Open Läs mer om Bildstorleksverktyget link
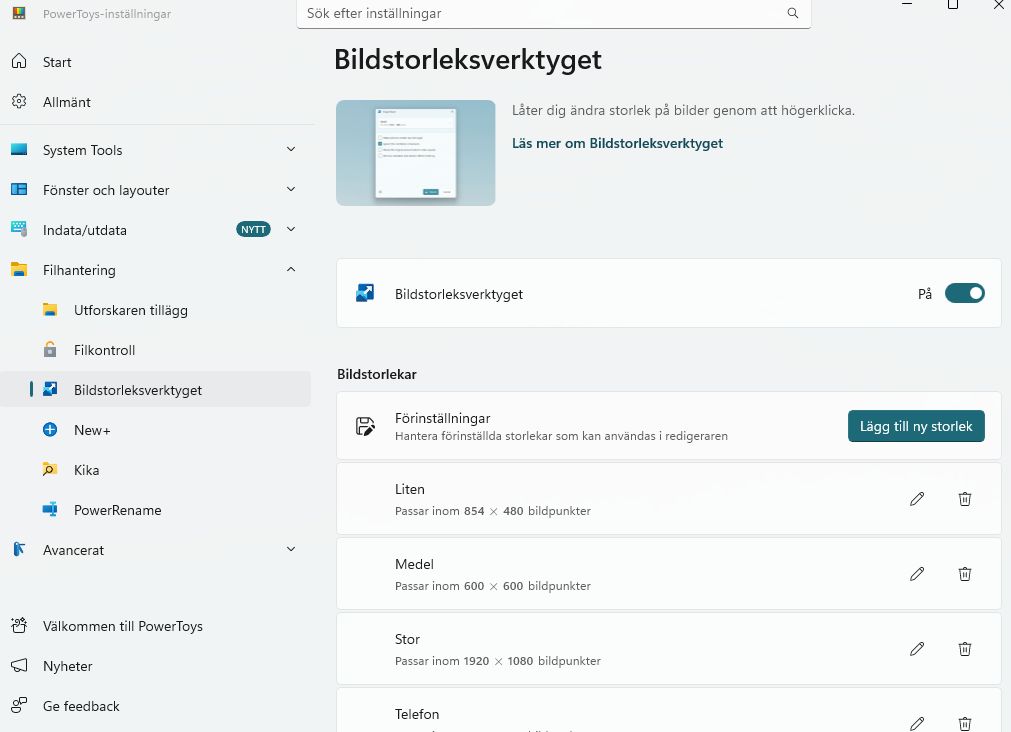Image resolution: width=1011 pixels, height=732 pixels. (617, 143)
